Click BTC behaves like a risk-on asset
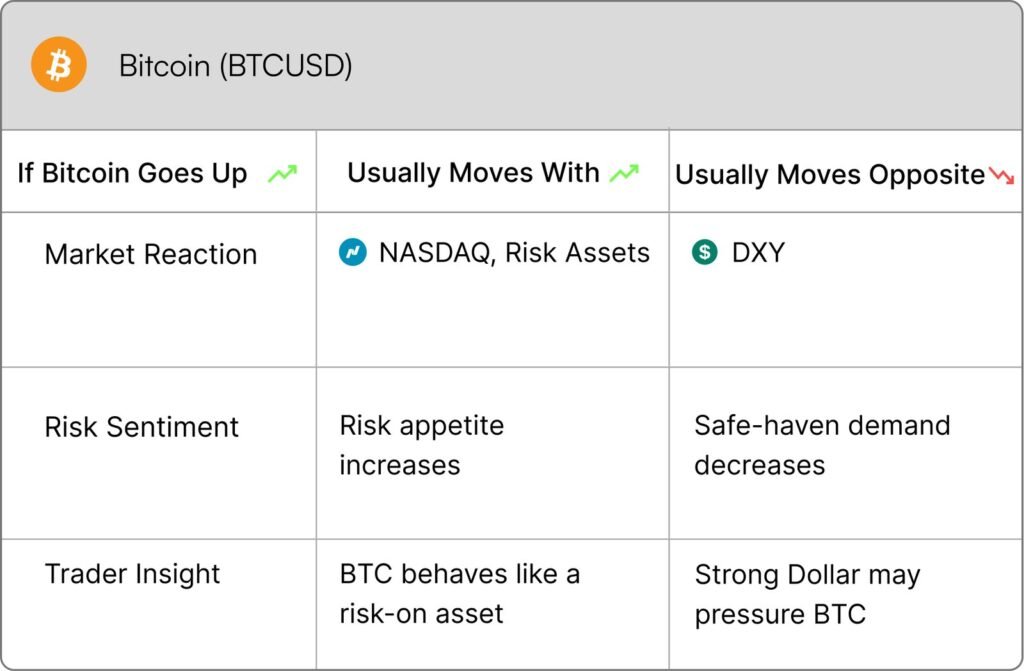The image size is (1024, 671). tap(460, 593)
